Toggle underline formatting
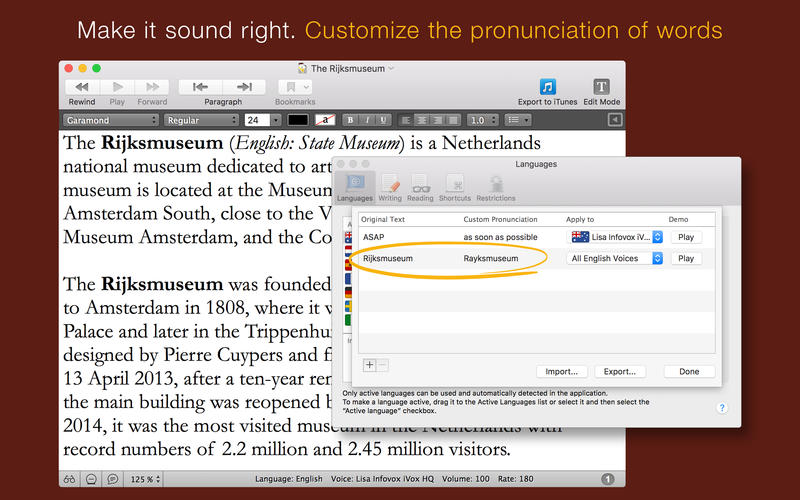 coord(384,120)
